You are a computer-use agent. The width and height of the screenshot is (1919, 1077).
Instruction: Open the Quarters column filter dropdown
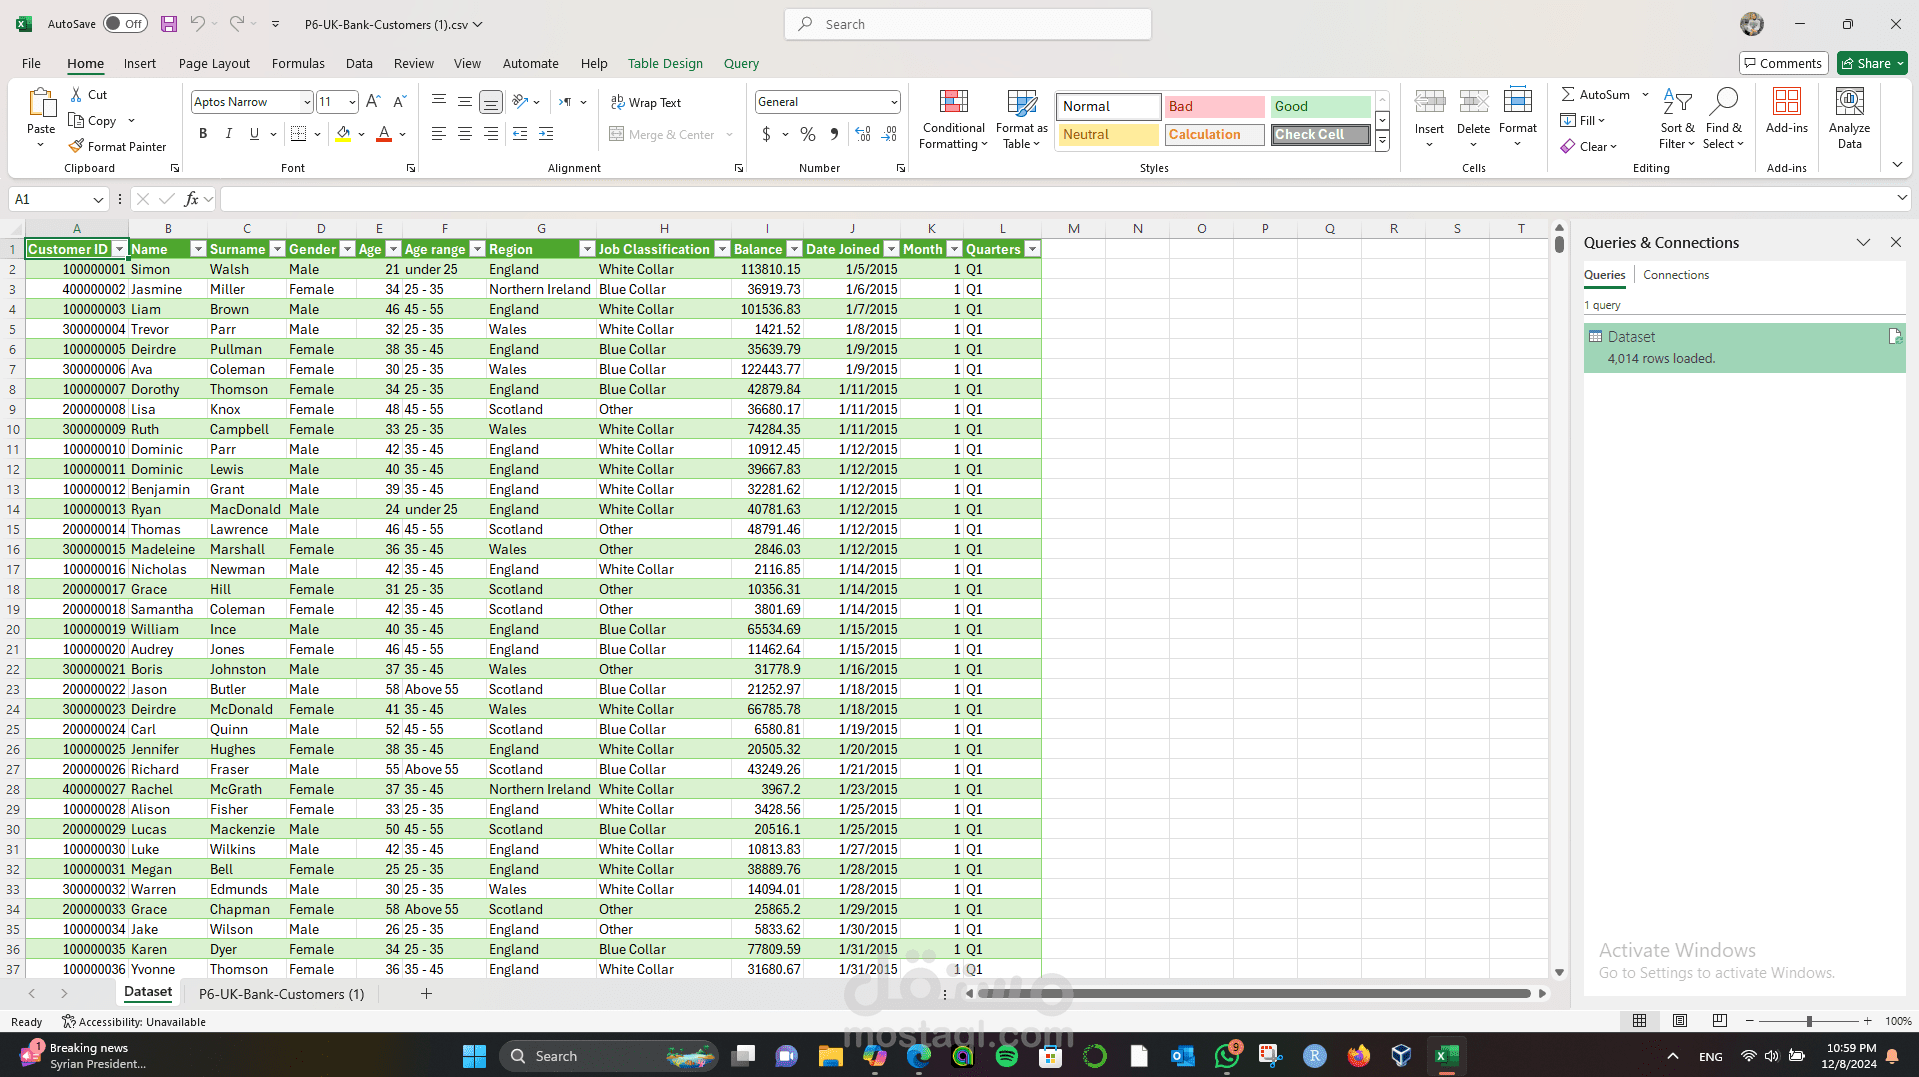coord(1032,249)
